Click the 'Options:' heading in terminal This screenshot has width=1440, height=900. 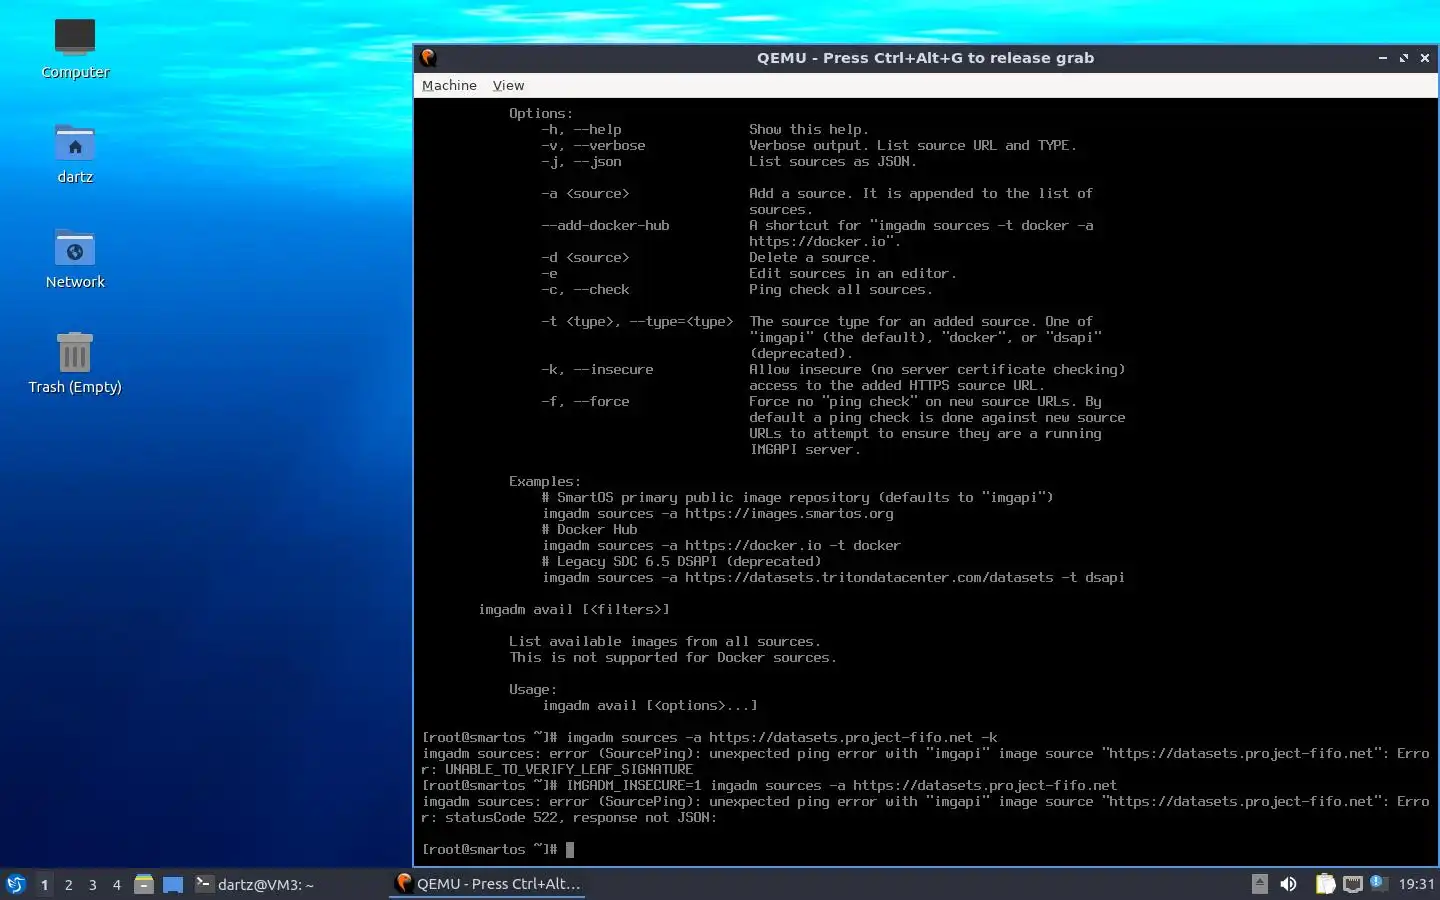540,113
